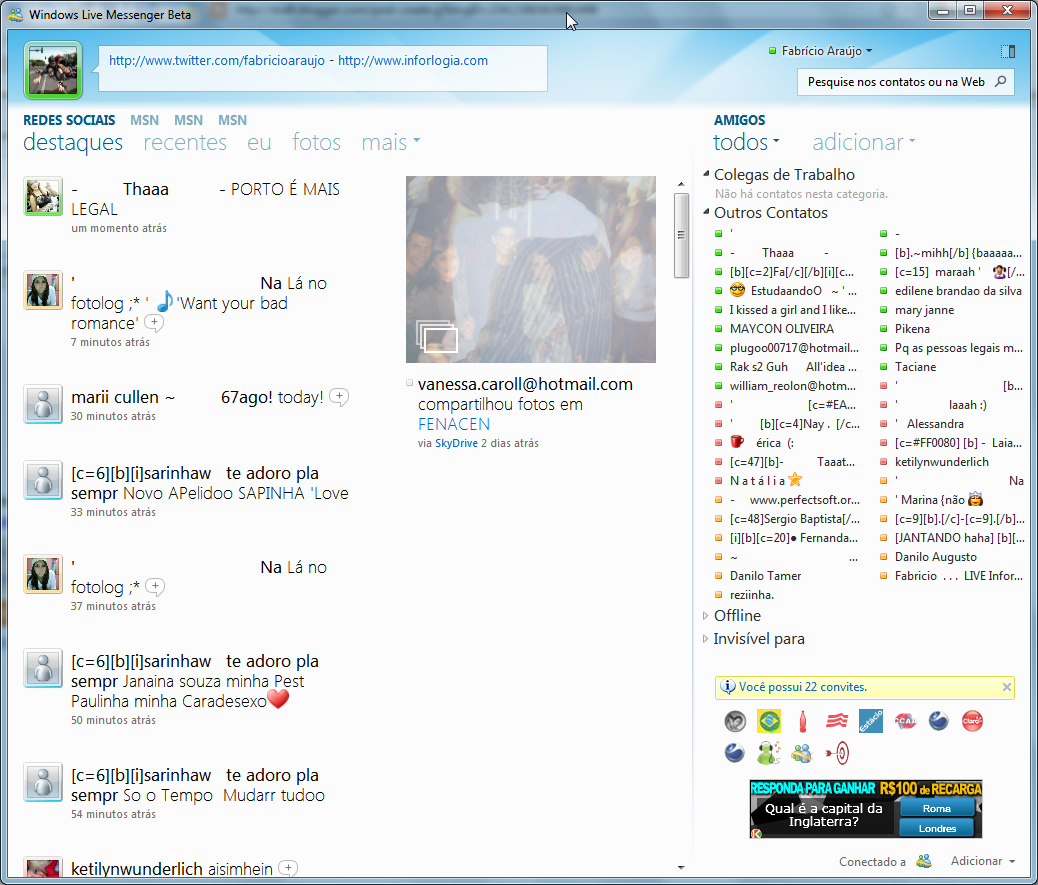This screenshot has width=1038, height=885.
Task: Open the shared FENACEN photo thumbnail
Action: pos(531,269)
